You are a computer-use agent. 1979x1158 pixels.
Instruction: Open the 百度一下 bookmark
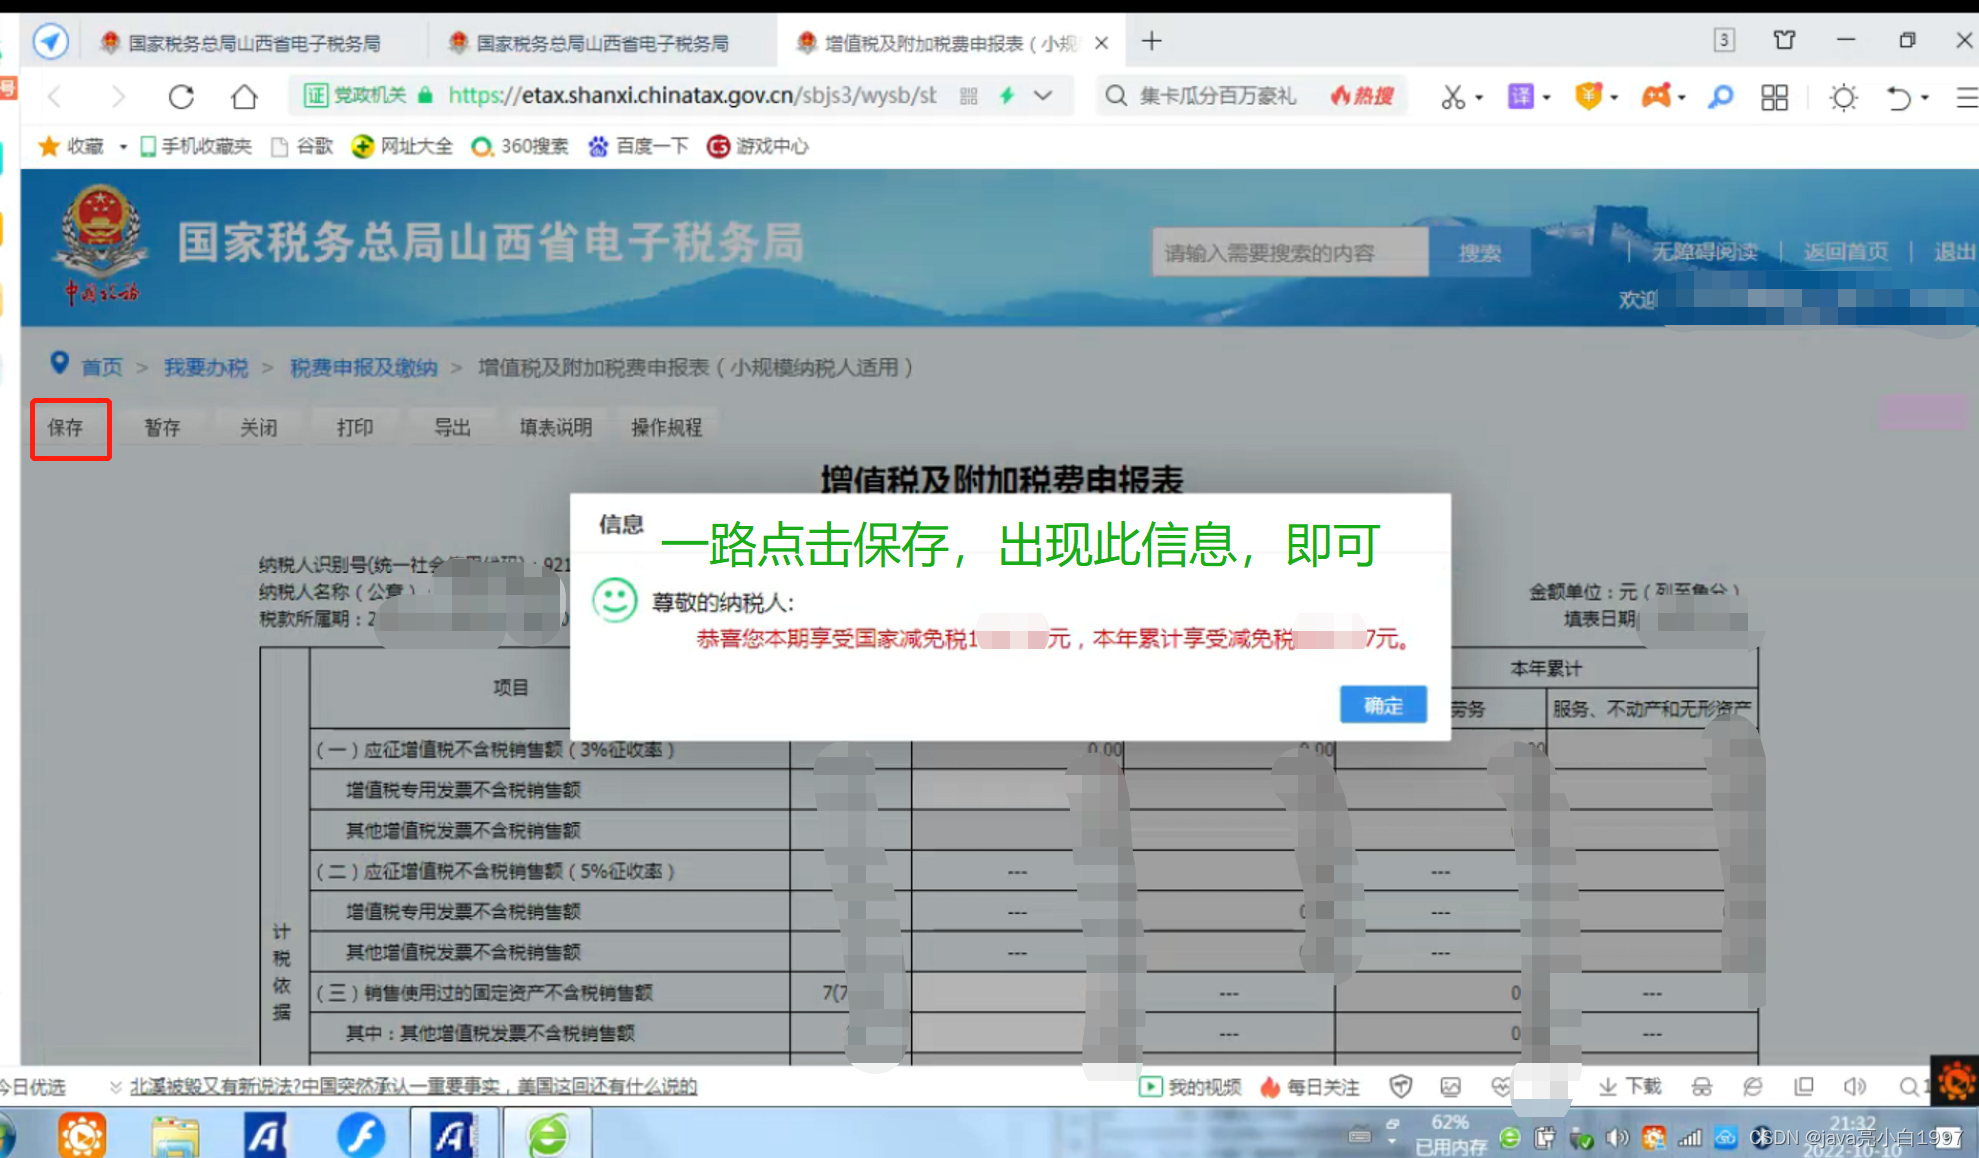click(639, 147)
